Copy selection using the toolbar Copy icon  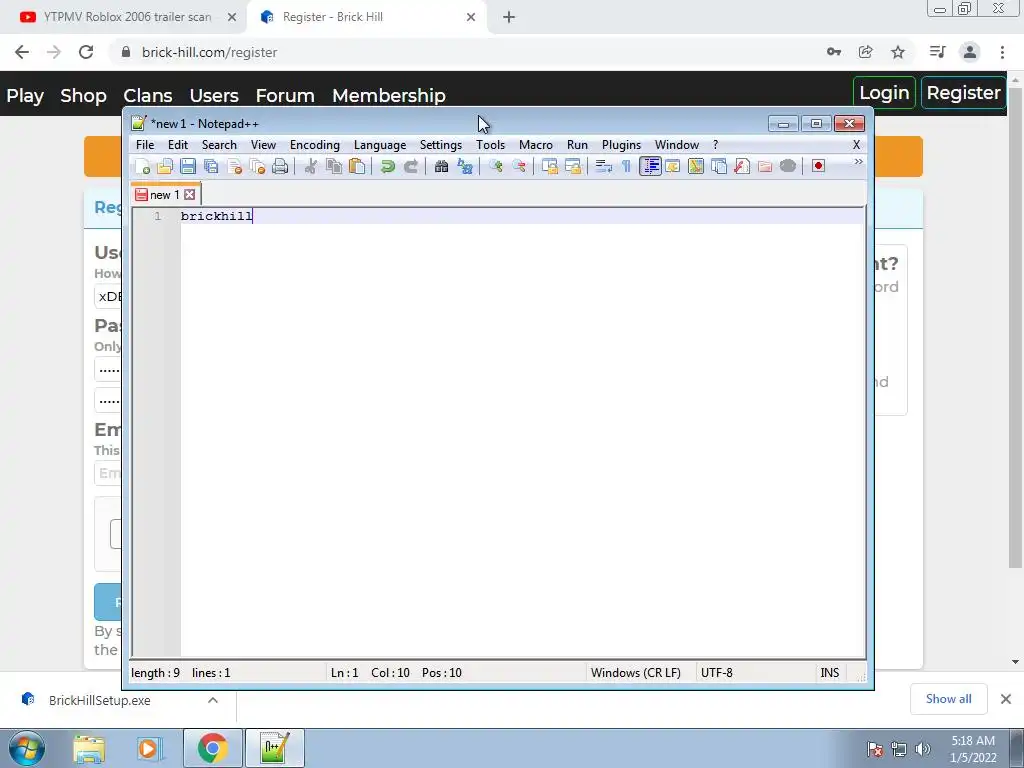[334, 166]
